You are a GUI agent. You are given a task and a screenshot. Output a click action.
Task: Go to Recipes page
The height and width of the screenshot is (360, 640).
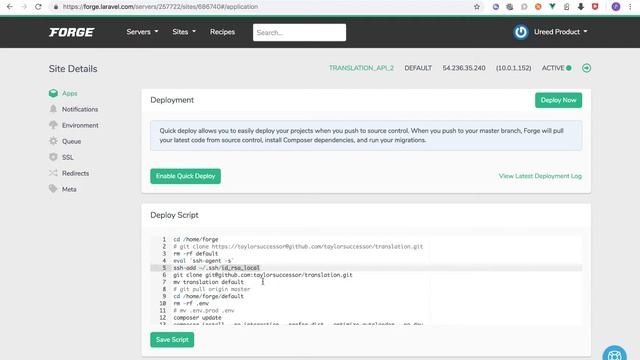[222, 32]
